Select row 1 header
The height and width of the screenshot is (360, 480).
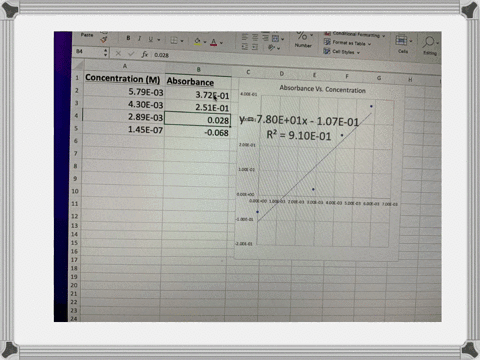pyautogui.click(x=77, y=78)
